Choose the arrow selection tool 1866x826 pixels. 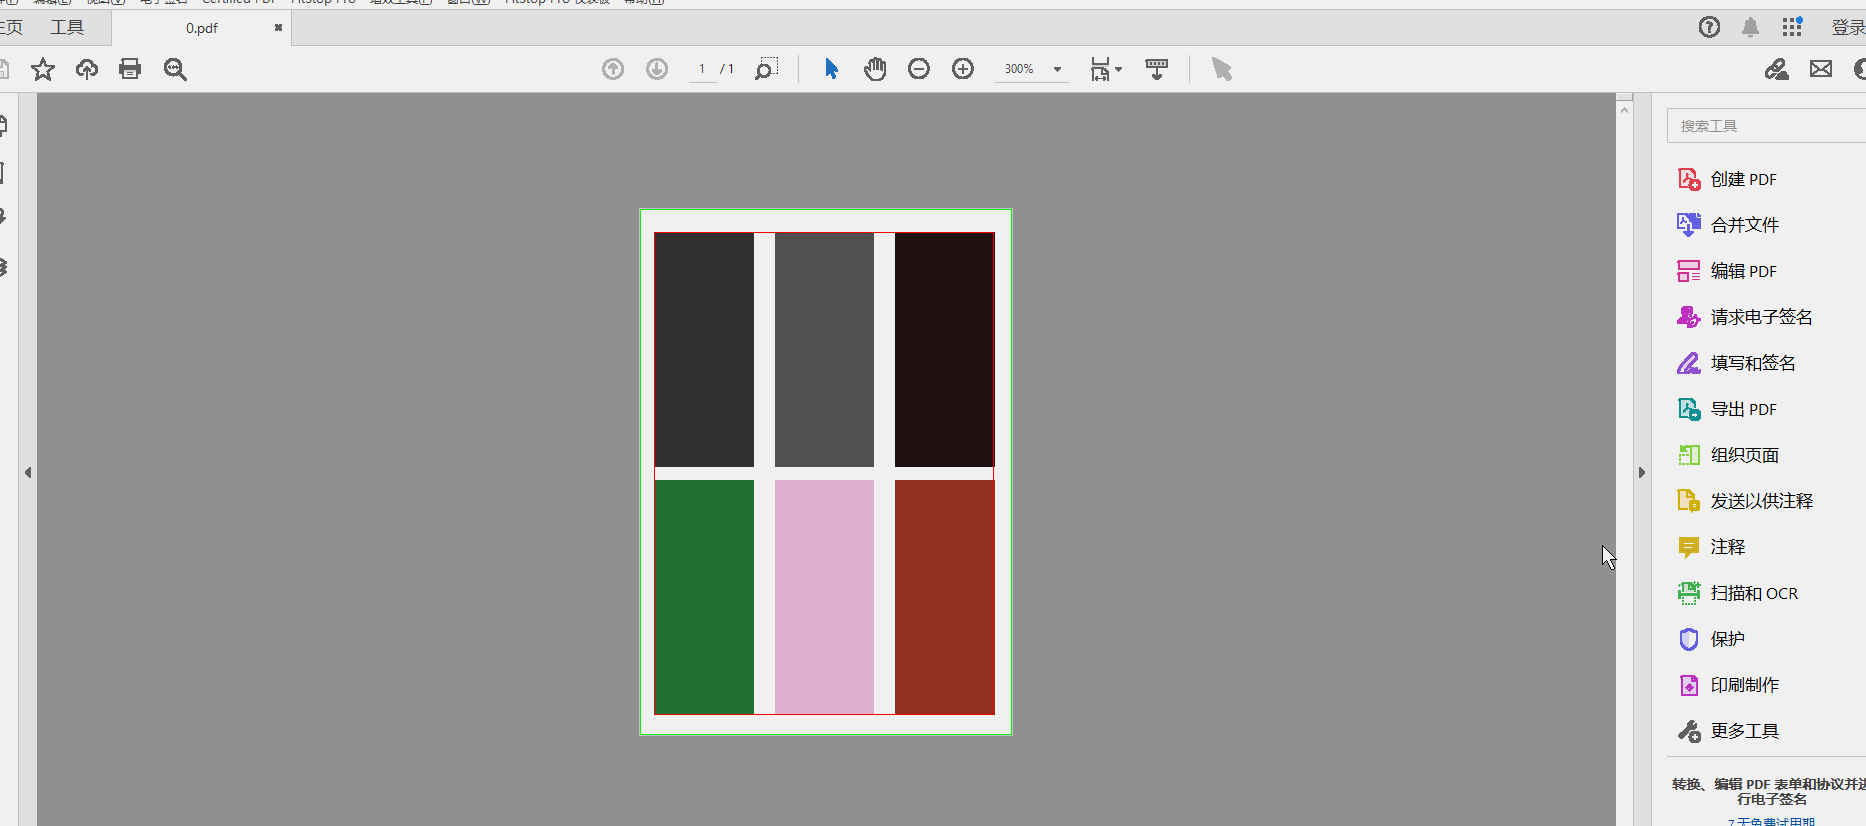pyautogui.click(x=831, y=69)
